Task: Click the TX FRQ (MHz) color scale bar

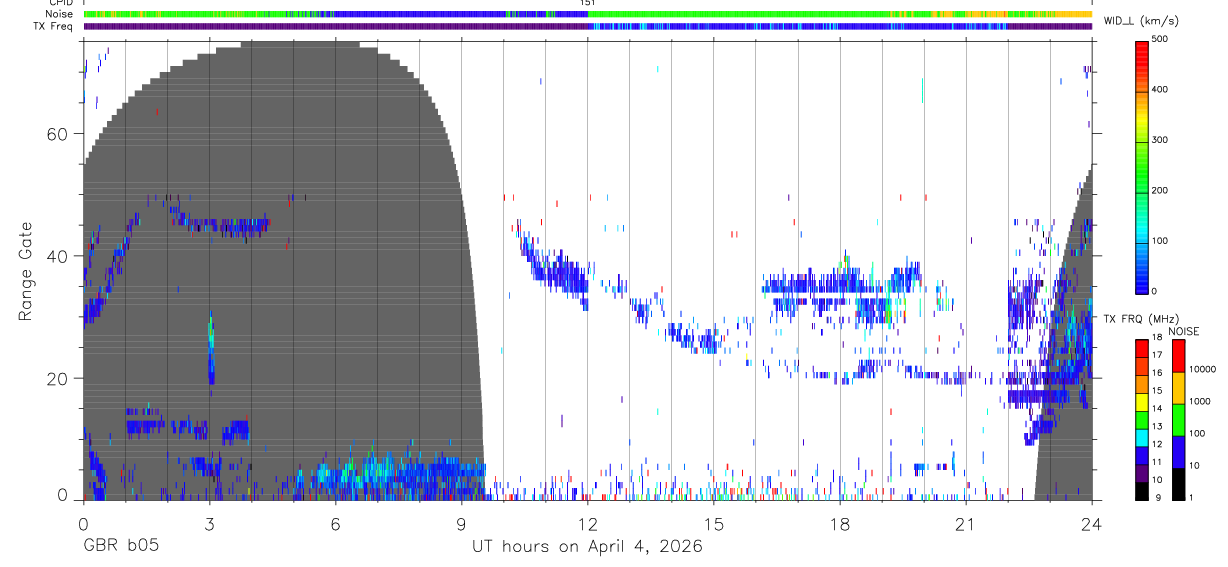Action: pyautogui.click(x=1142, y=418)
